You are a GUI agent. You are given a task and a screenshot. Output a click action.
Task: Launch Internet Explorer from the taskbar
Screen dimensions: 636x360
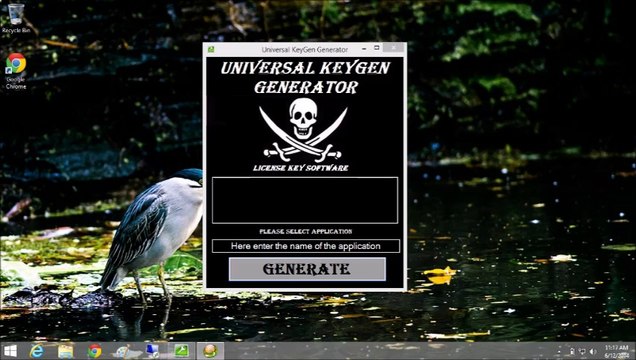[37, 351]
